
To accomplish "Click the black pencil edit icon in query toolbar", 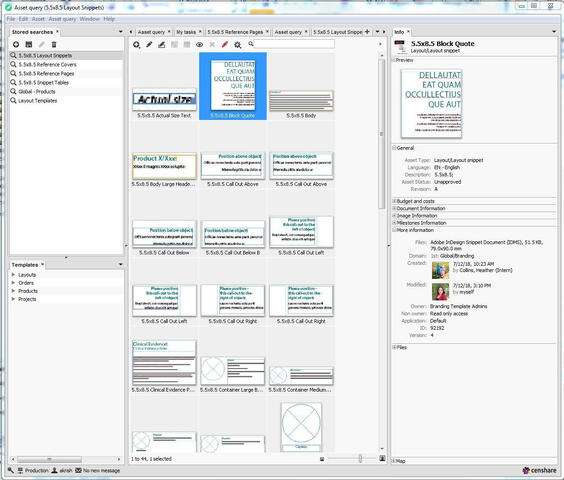I will tap(149, 45).
